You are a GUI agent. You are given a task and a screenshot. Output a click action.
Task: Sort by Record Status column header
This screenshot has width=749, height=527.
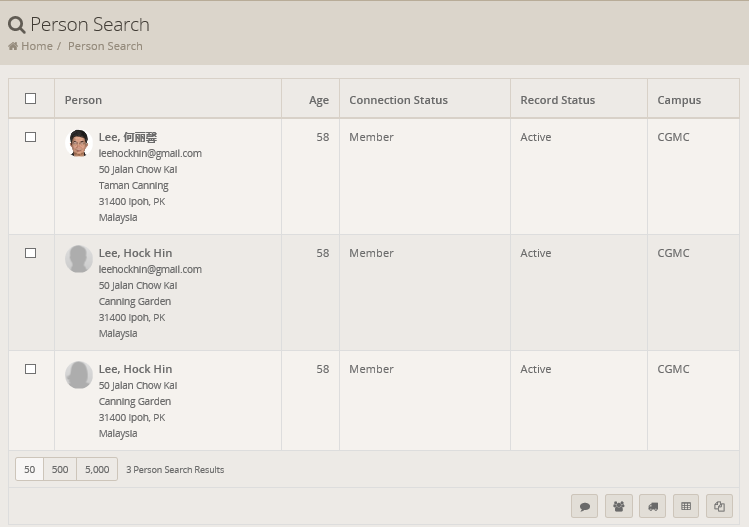[x=557, y=100]
